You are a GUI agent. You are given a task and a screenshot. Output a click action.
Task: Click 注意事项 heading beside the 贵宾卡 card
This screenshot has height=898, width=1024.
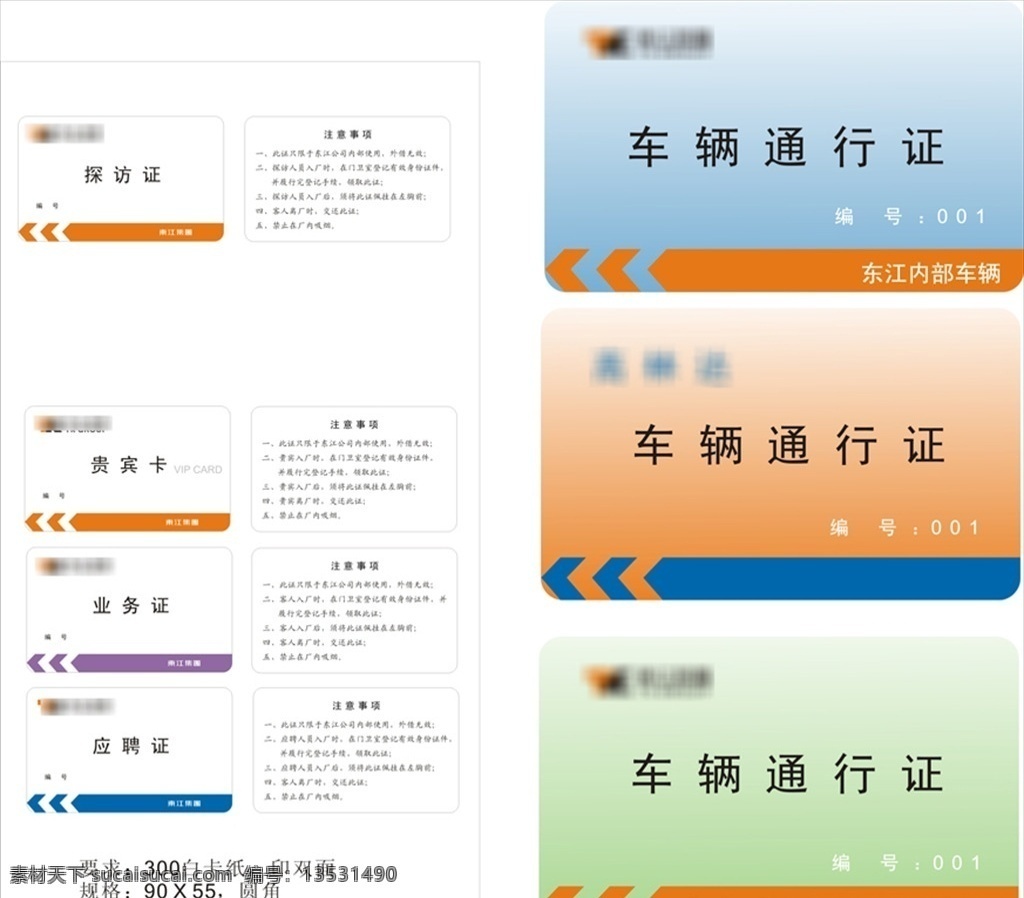(x=354, y=425)
